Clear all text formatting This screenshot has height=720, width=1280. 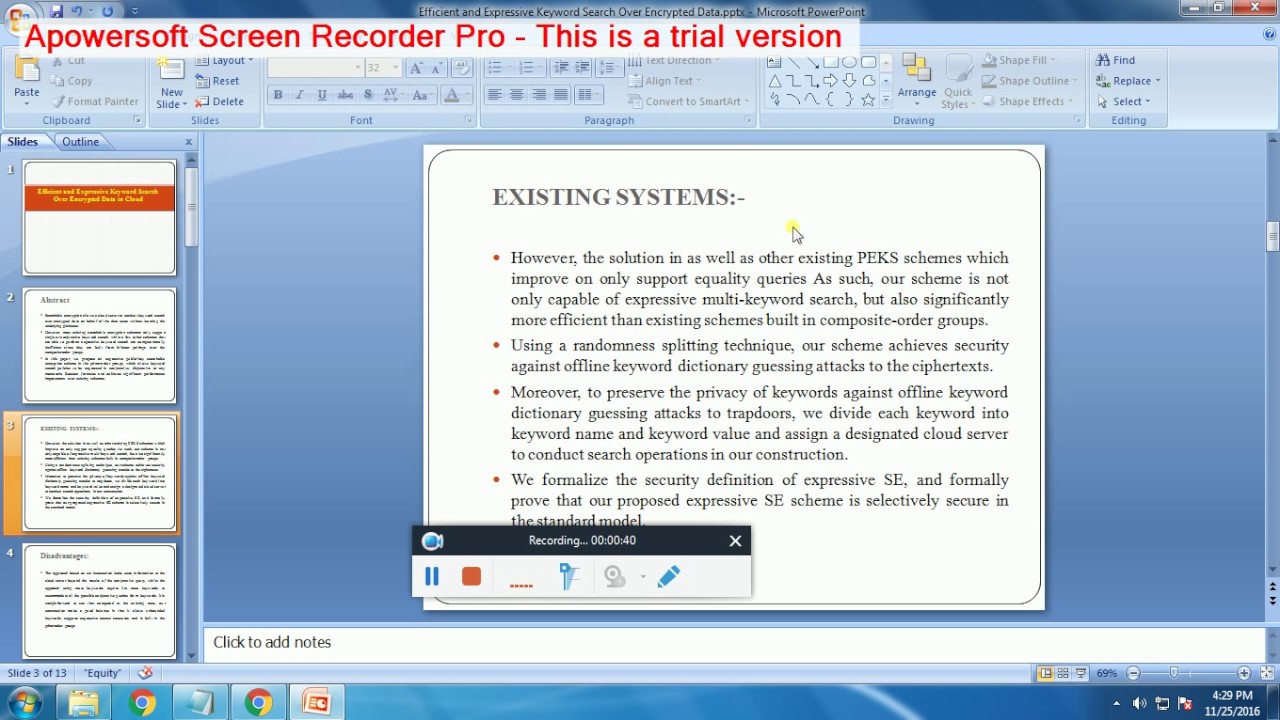[x=462, y=68]
